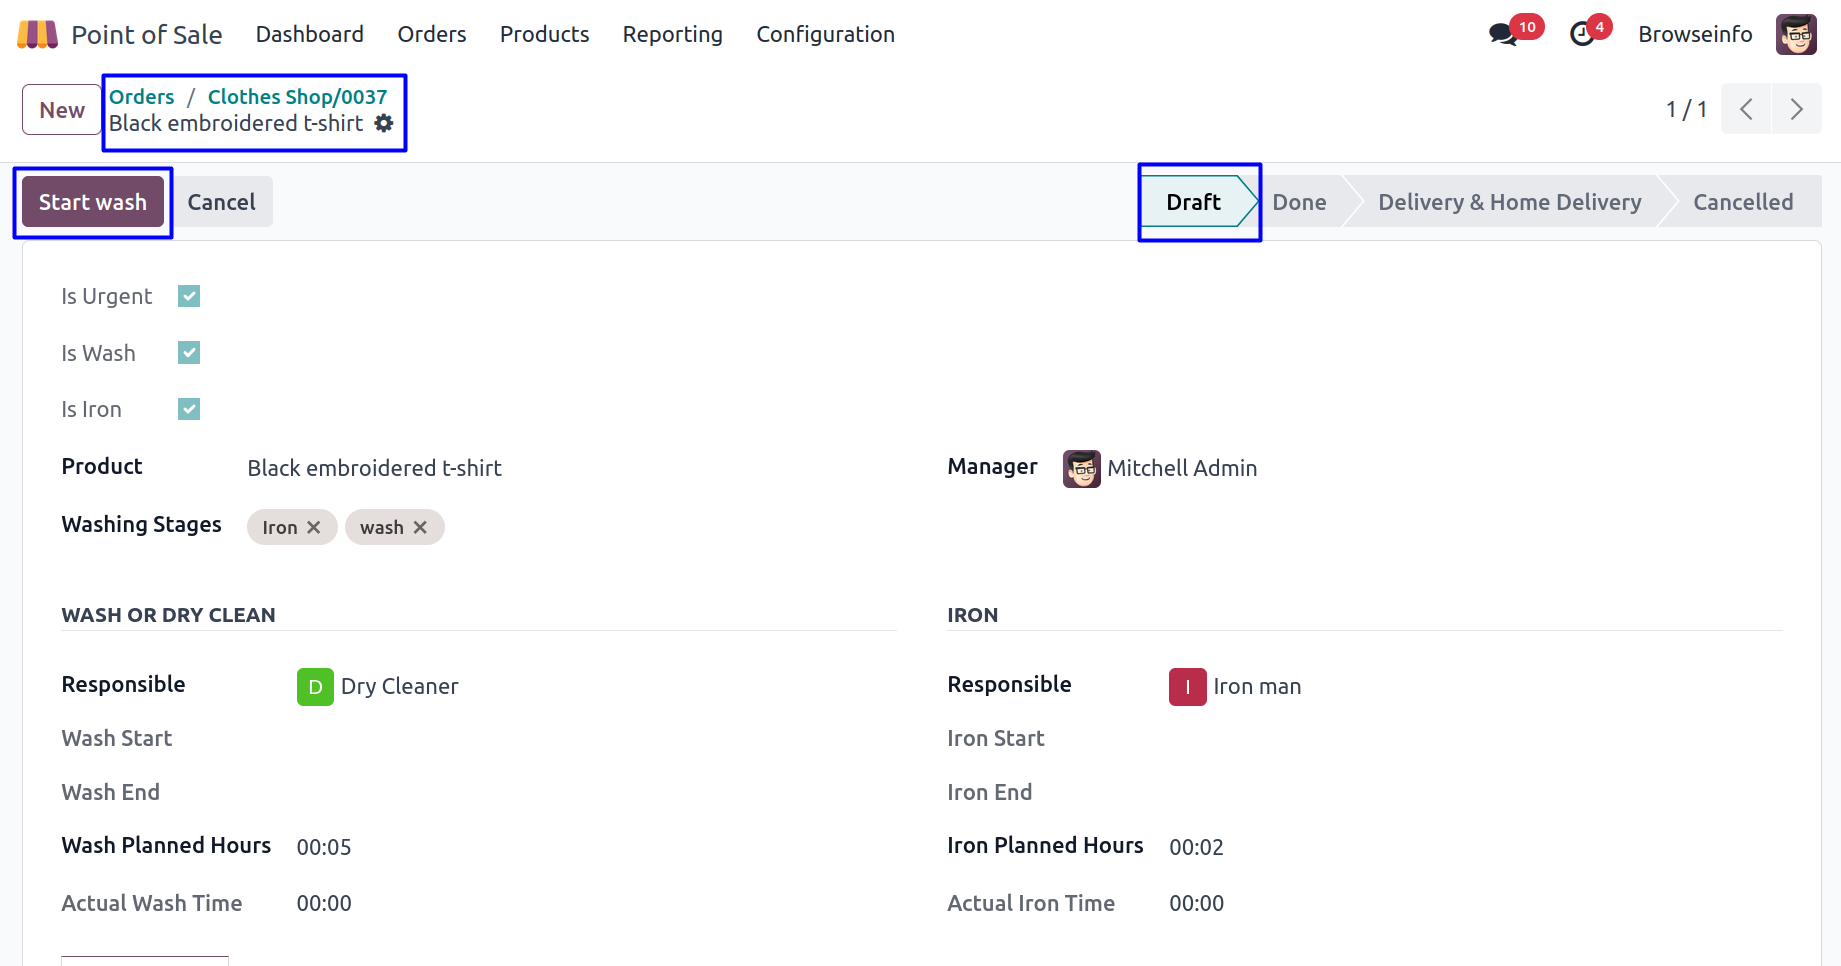
Task: Open the Dashboard menu item
Action: [x=309, y=35]
